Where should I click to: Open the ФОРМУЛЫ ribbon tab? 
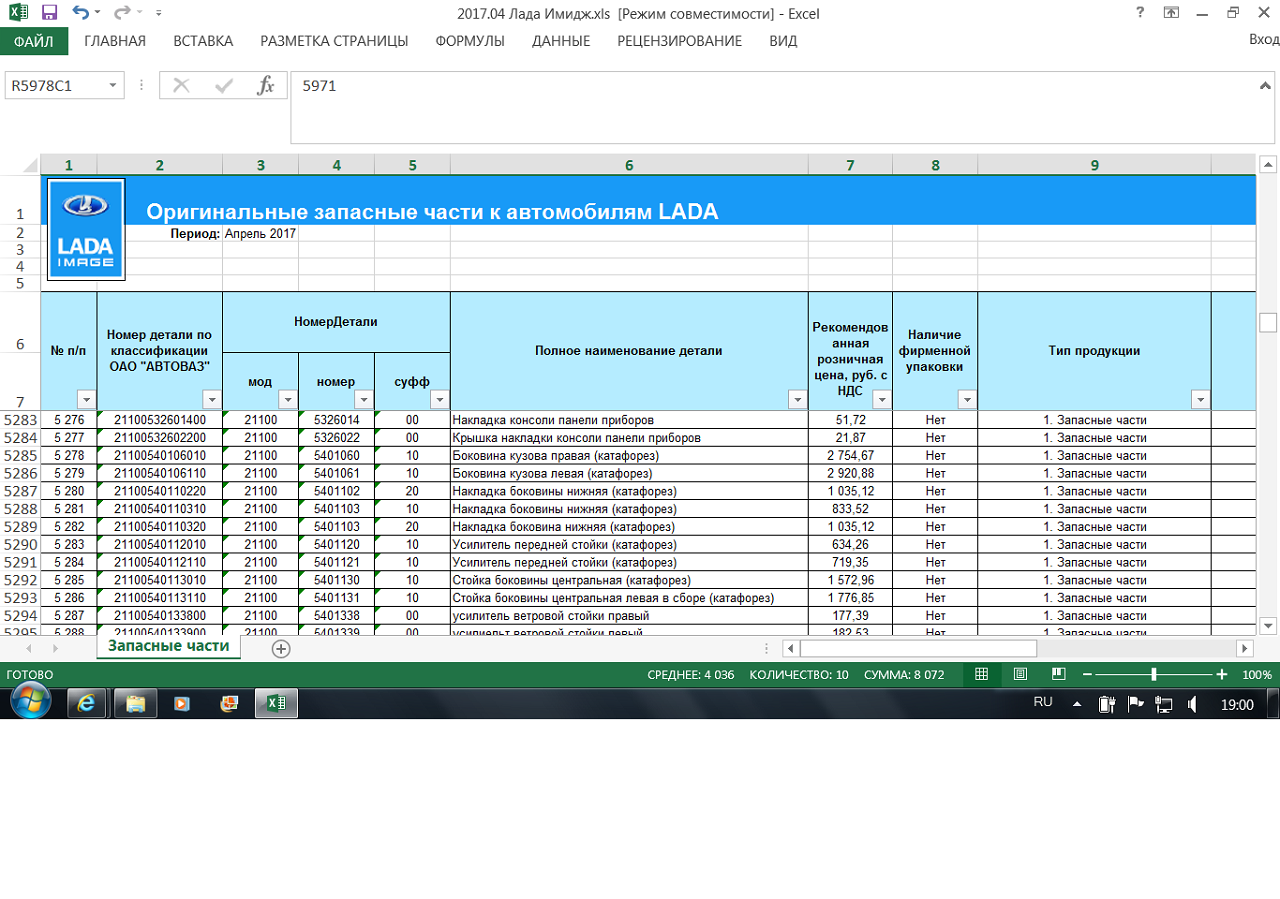470,41
